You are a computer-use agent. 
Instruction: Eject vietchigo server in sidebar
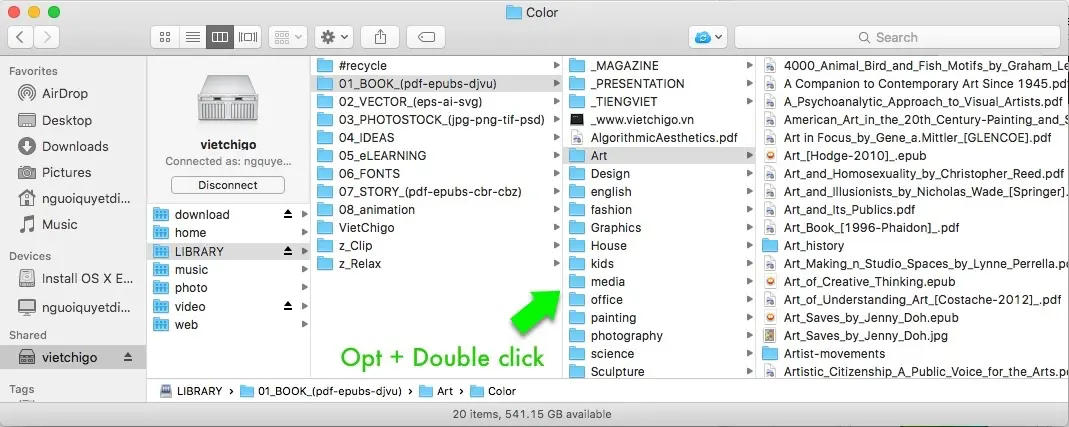pyautogui.click(x=128, y=357)
